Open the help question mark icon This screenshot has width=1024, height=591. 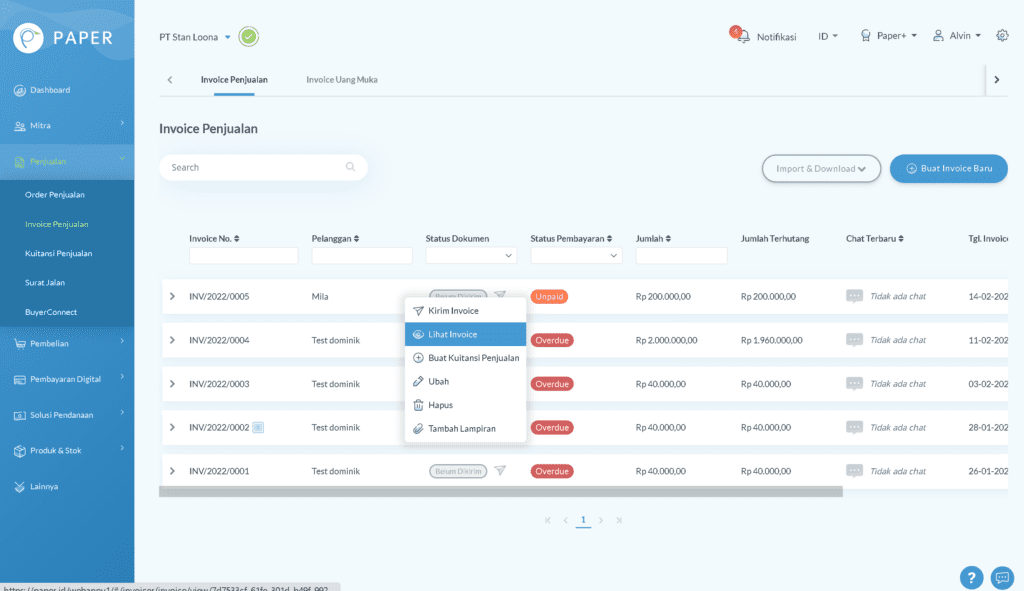pos(971,577)
